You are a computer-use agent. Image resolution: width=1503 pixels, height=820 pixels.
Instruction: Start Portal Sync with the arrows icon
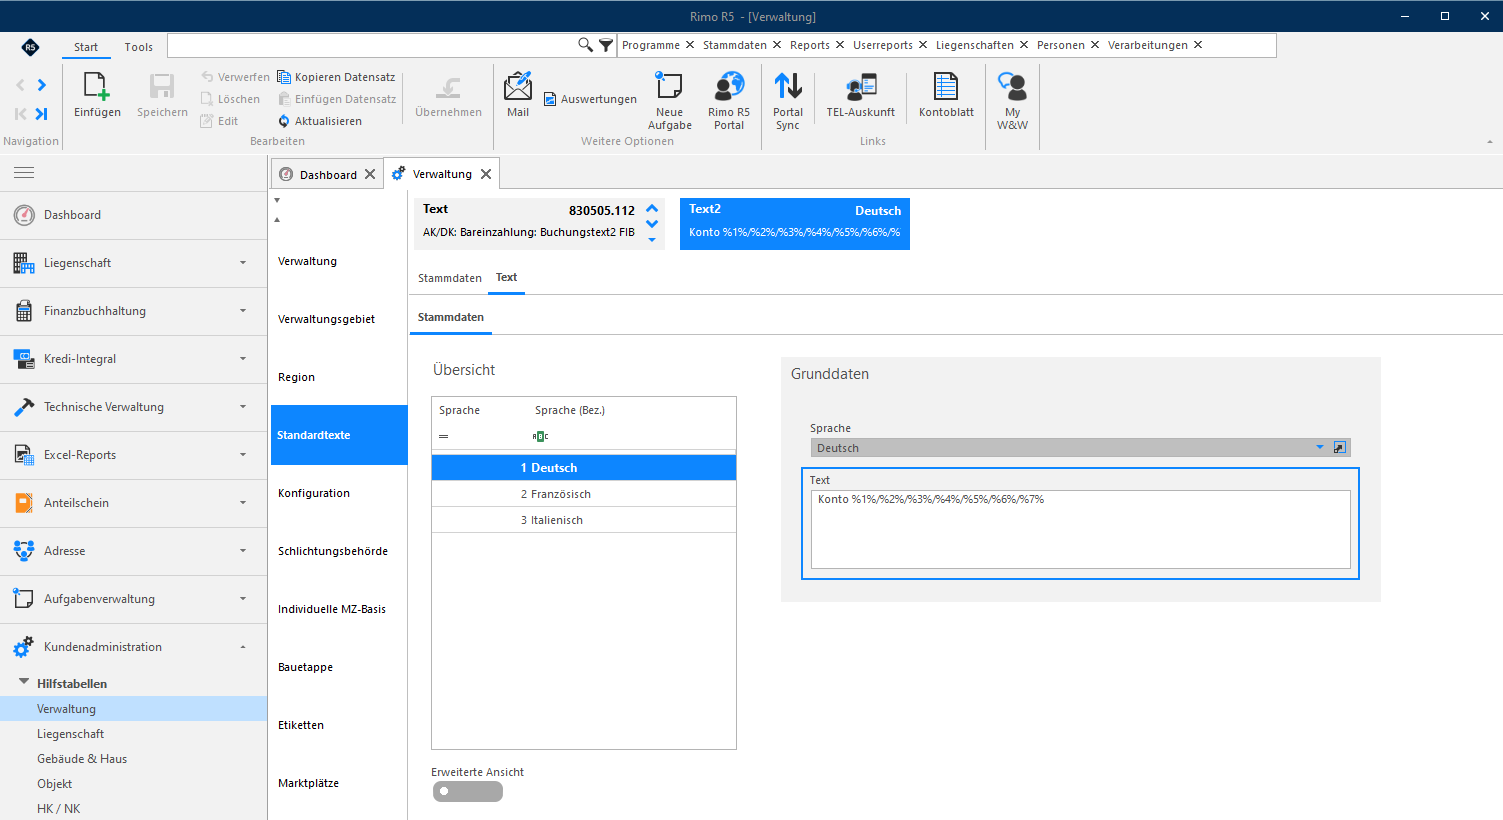pyautogui.click(x=788, y=87)
